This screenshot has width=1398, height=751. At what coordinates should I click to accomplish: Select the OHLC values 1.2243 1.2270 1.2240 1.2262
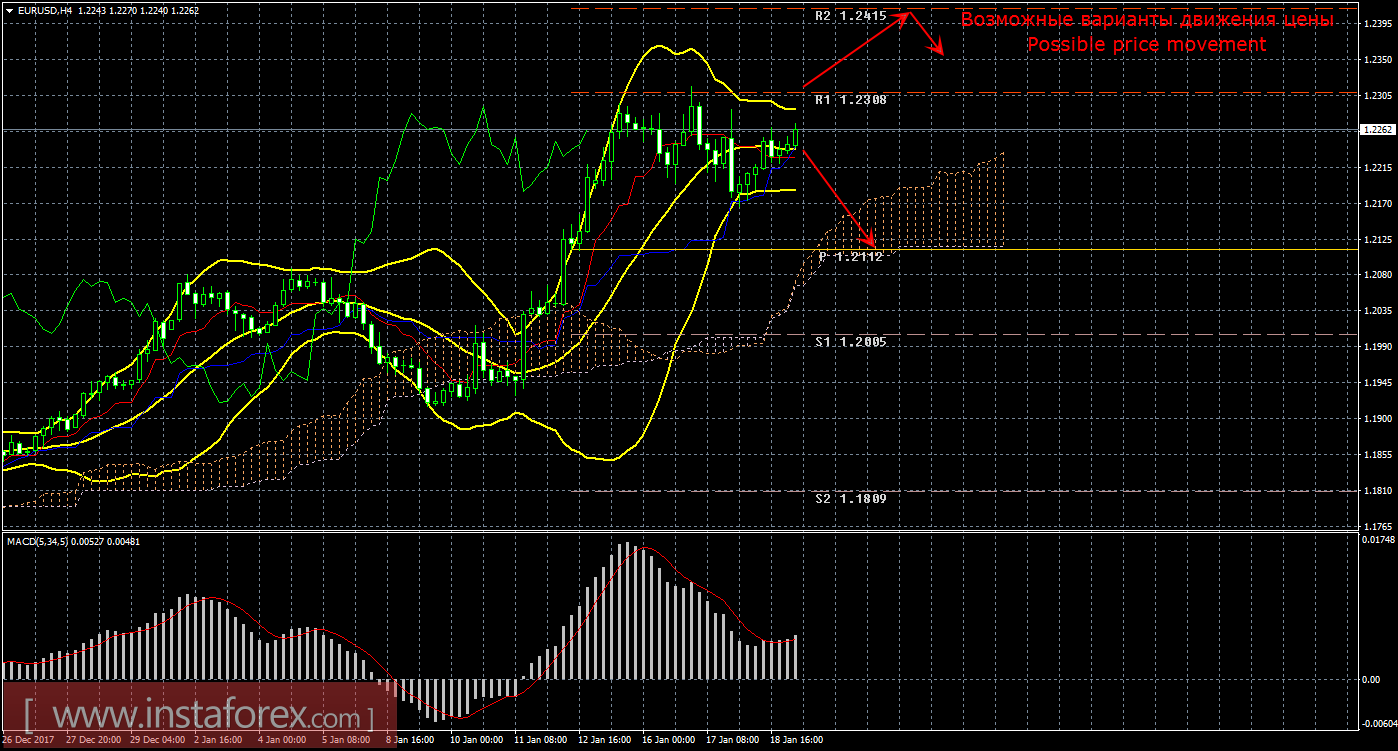(138, 10)
